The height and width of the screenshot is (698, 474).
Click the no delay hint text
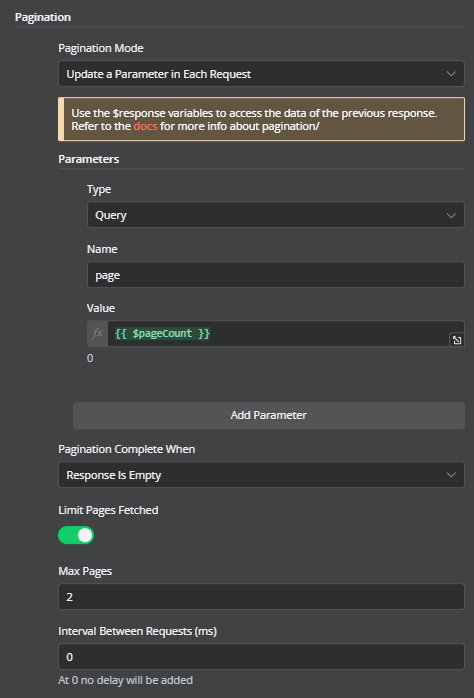click(x=126, y=680)
